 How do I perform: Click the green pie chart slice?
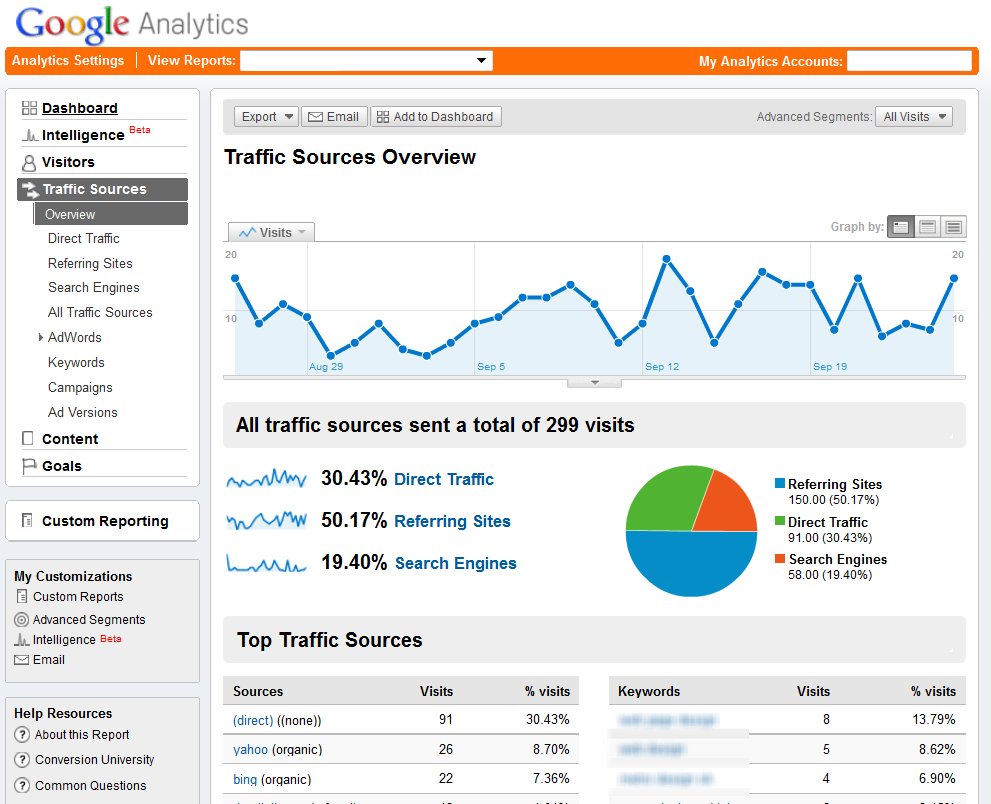pyautogui.click(x=664, y=499)
